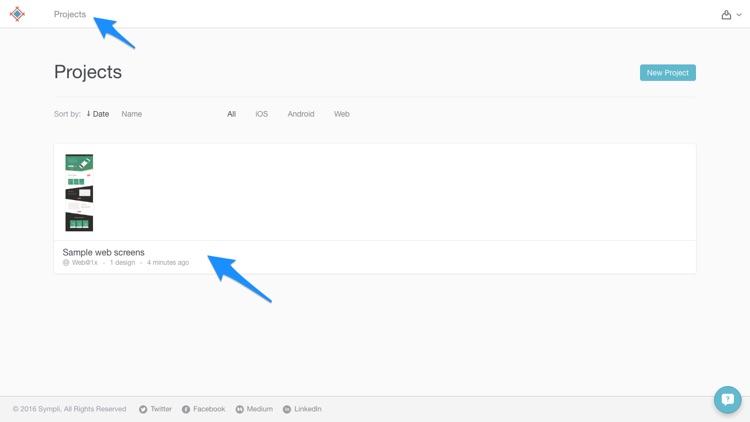Click the Twitter icon in footer

click(143, 410)
